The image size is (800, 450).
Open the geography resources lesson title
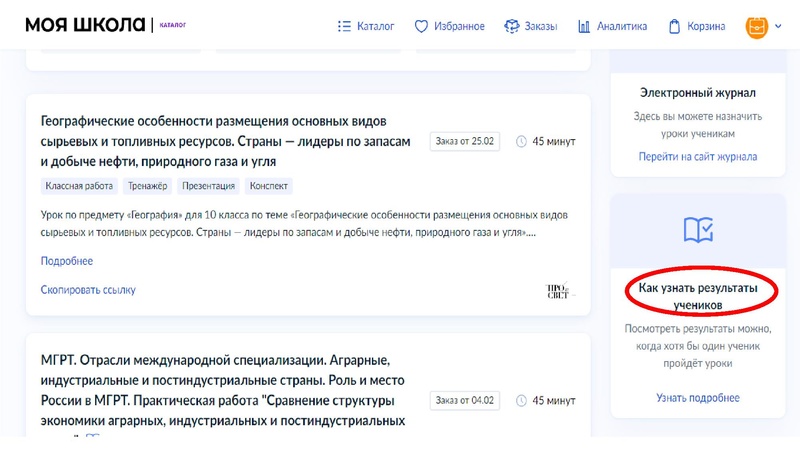pos(226,141)
